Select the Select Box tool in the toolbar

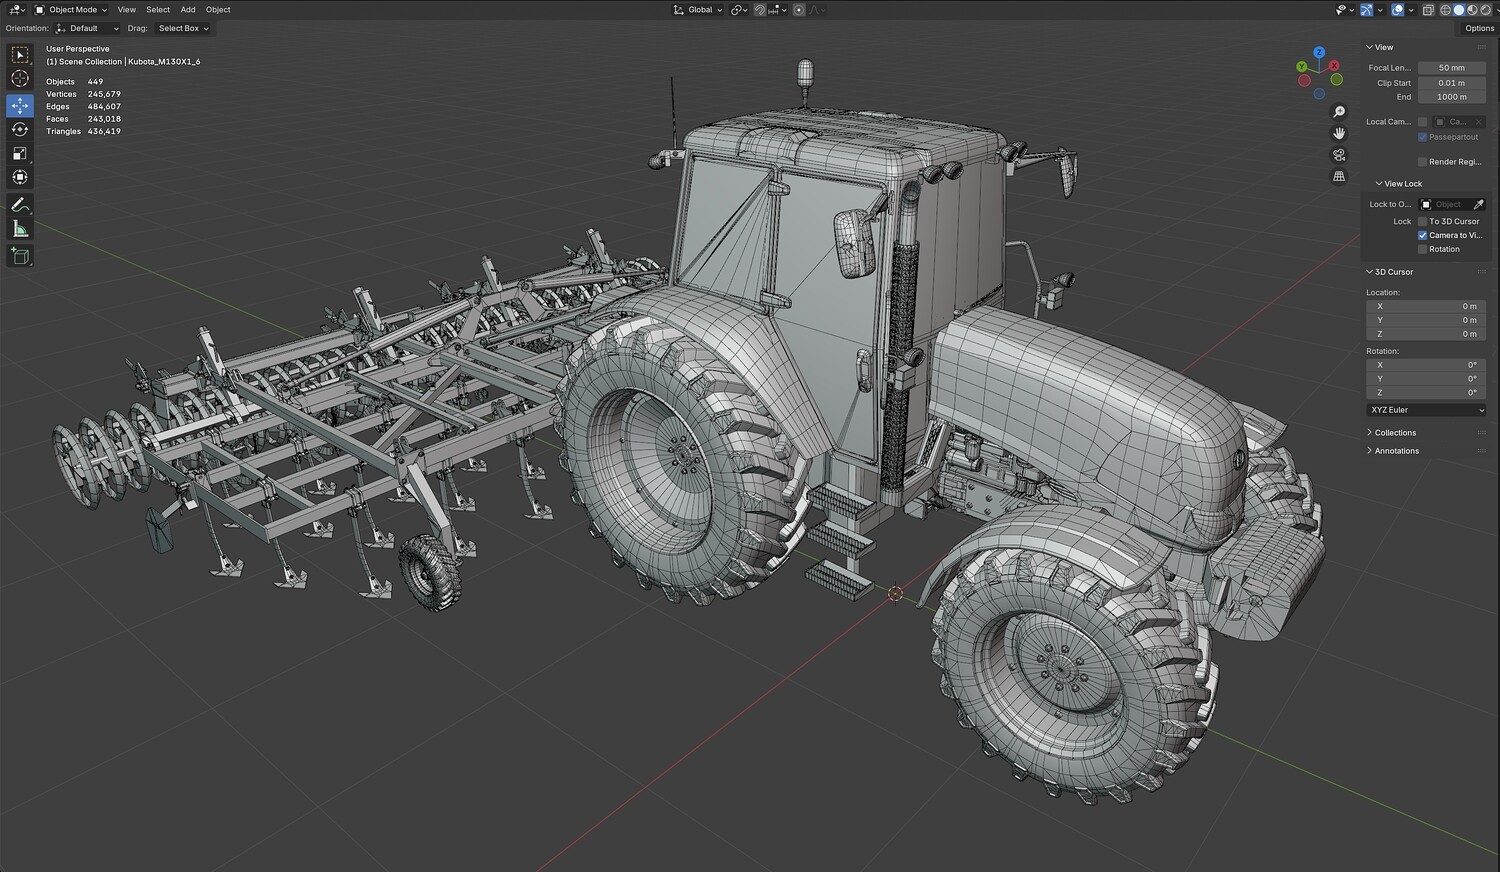pos(20,55)
